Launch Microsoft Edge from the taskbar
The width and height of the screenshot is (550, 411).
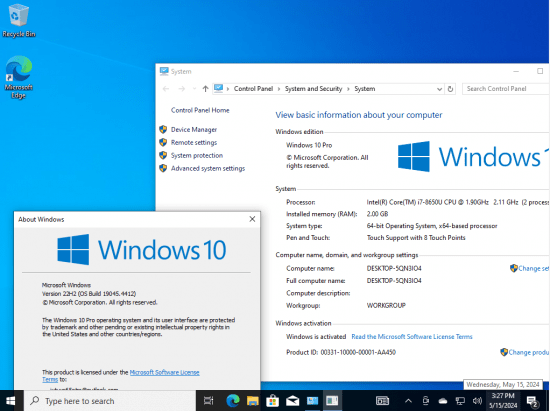coord(233,400)
